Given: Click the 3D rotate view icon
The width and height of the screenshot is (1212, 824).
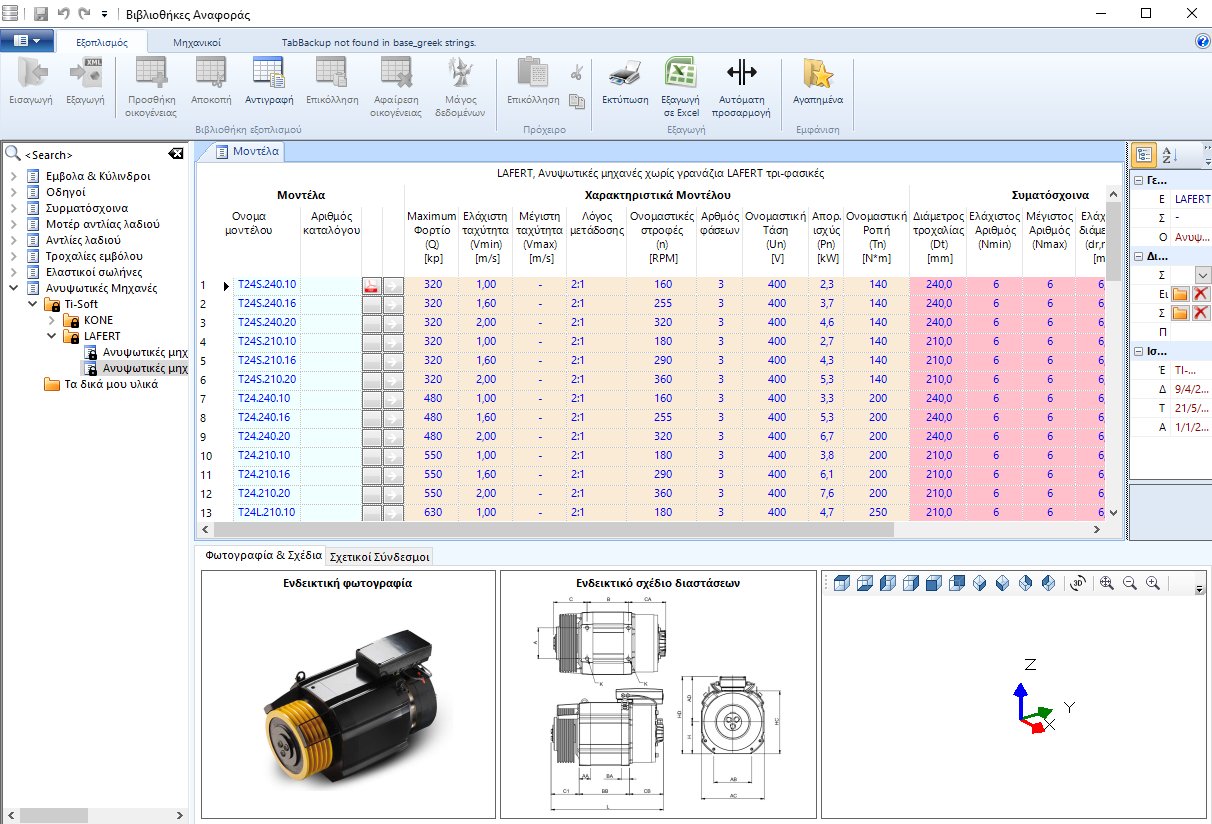Looking at the screenshot, I should tap(1078, 583).
